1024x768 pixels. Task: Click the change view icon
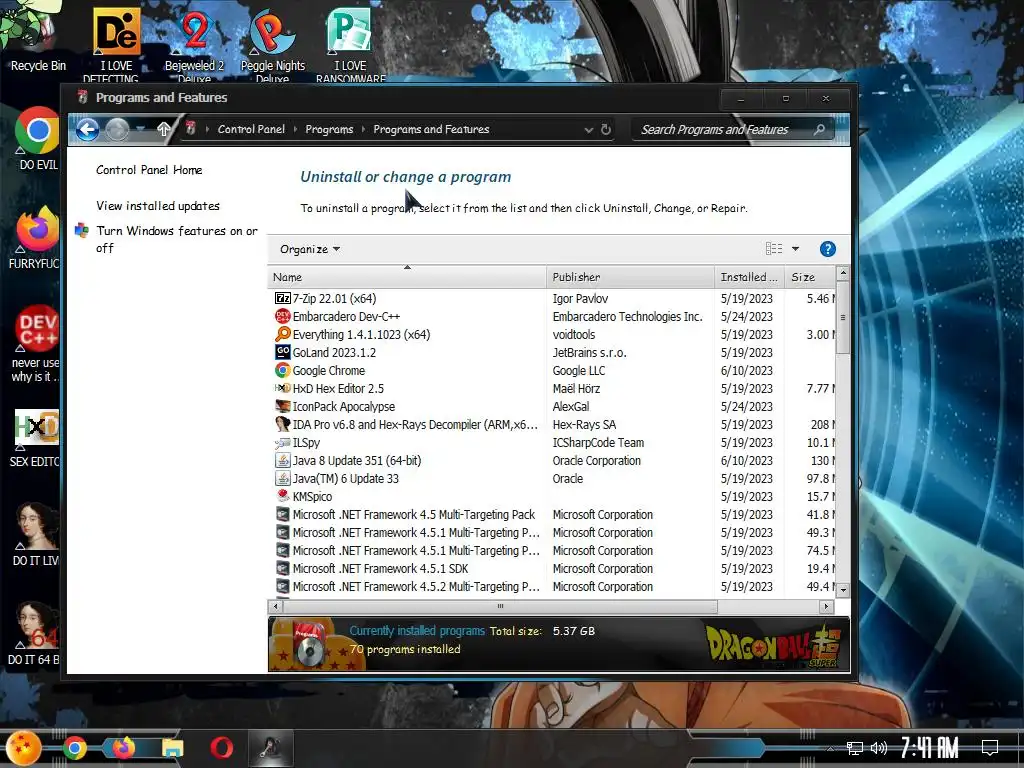774,249
